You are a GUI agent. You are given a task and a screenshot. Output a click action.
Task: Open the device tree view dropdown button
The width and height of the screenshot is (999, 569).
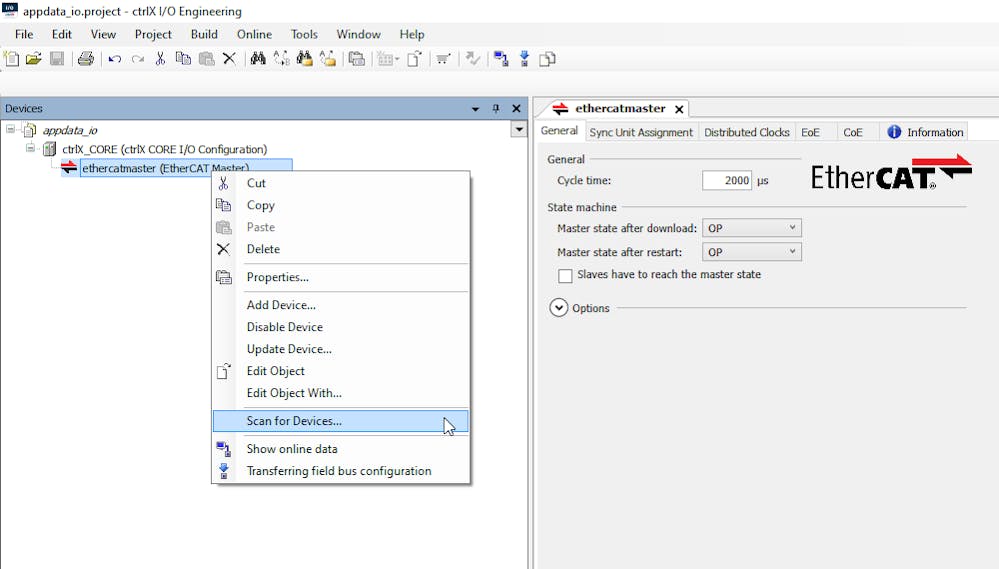click(519, 129)
